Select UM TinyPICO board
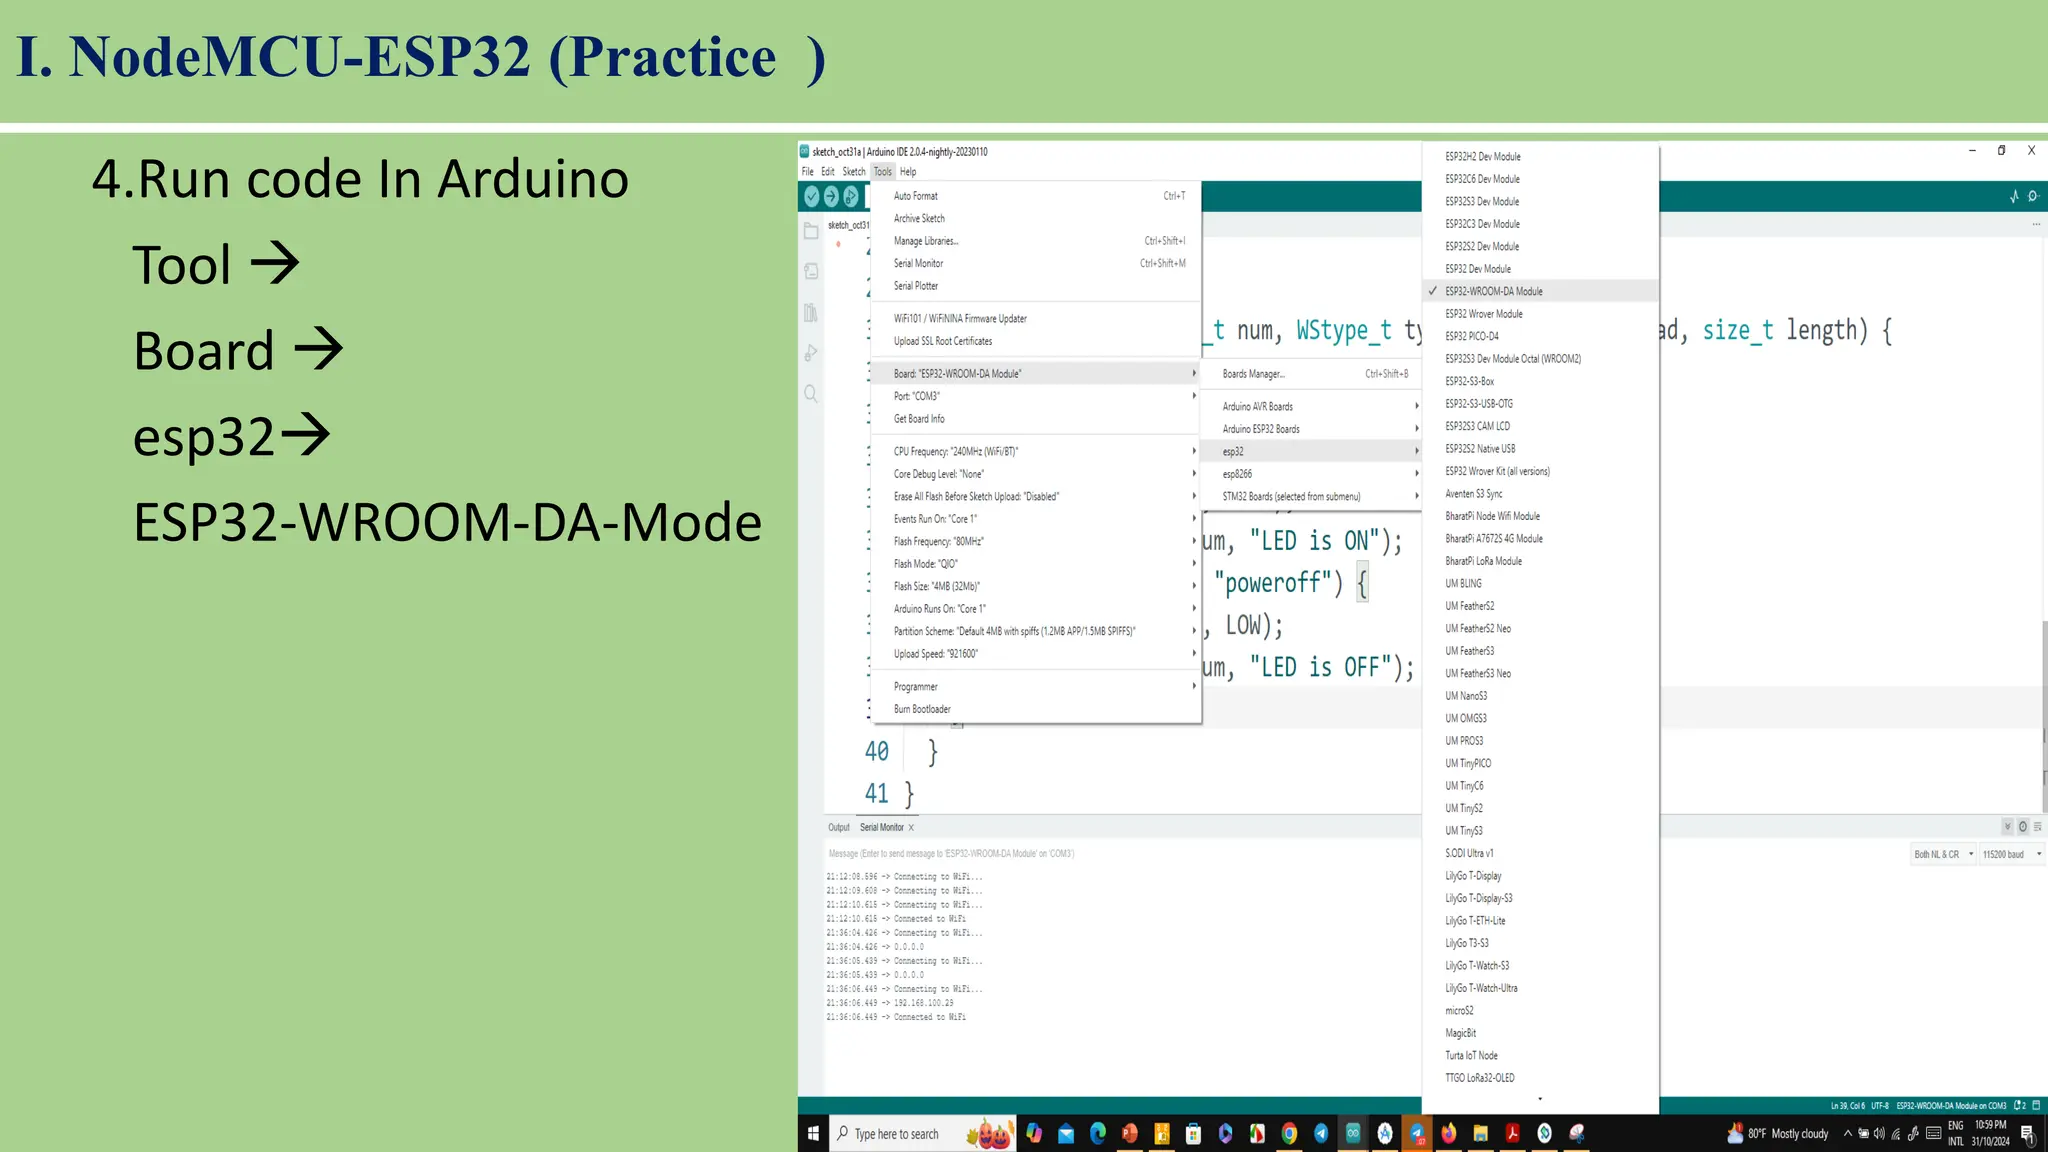The width and height of the screenshot is (2048, 1152). click(x=1540, y=763)
